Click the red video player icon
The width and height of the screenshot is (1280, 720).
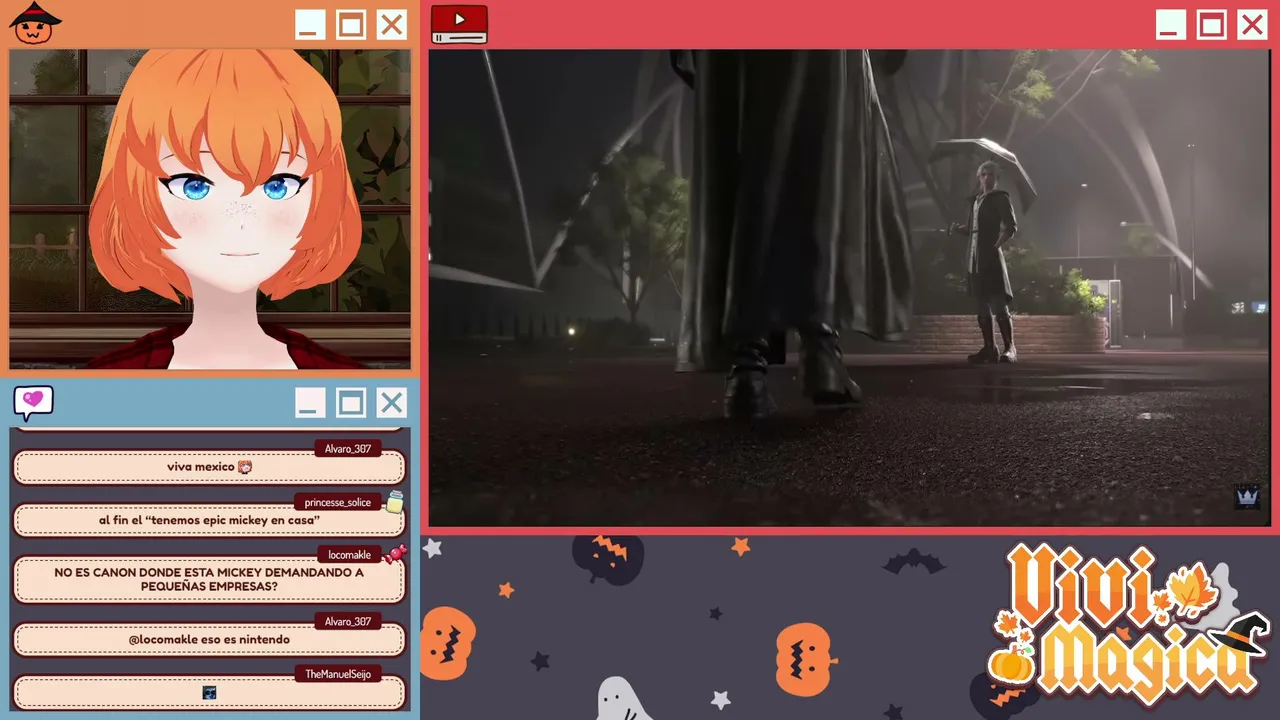[x=460, y=25]
